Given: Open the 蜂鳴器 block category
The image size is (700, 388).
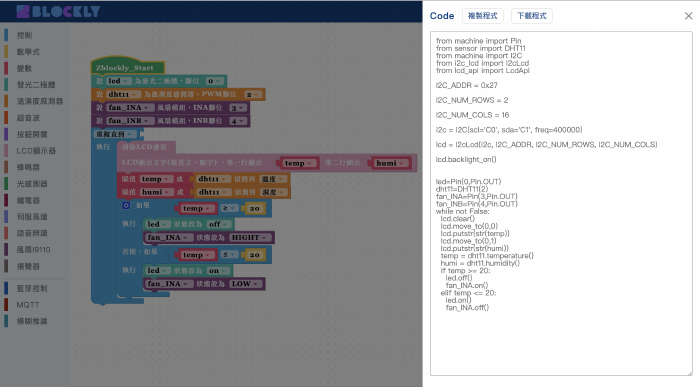Looking at the screenshot, I should tap(28, 167).
